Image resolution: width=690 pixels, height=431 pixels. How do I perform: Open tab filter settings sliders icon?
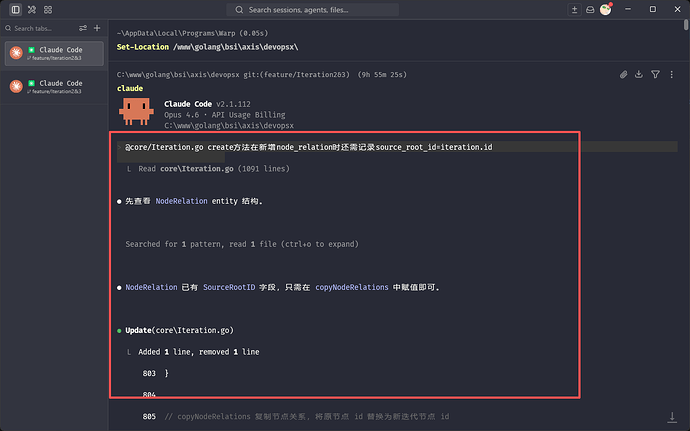[83, 28]
